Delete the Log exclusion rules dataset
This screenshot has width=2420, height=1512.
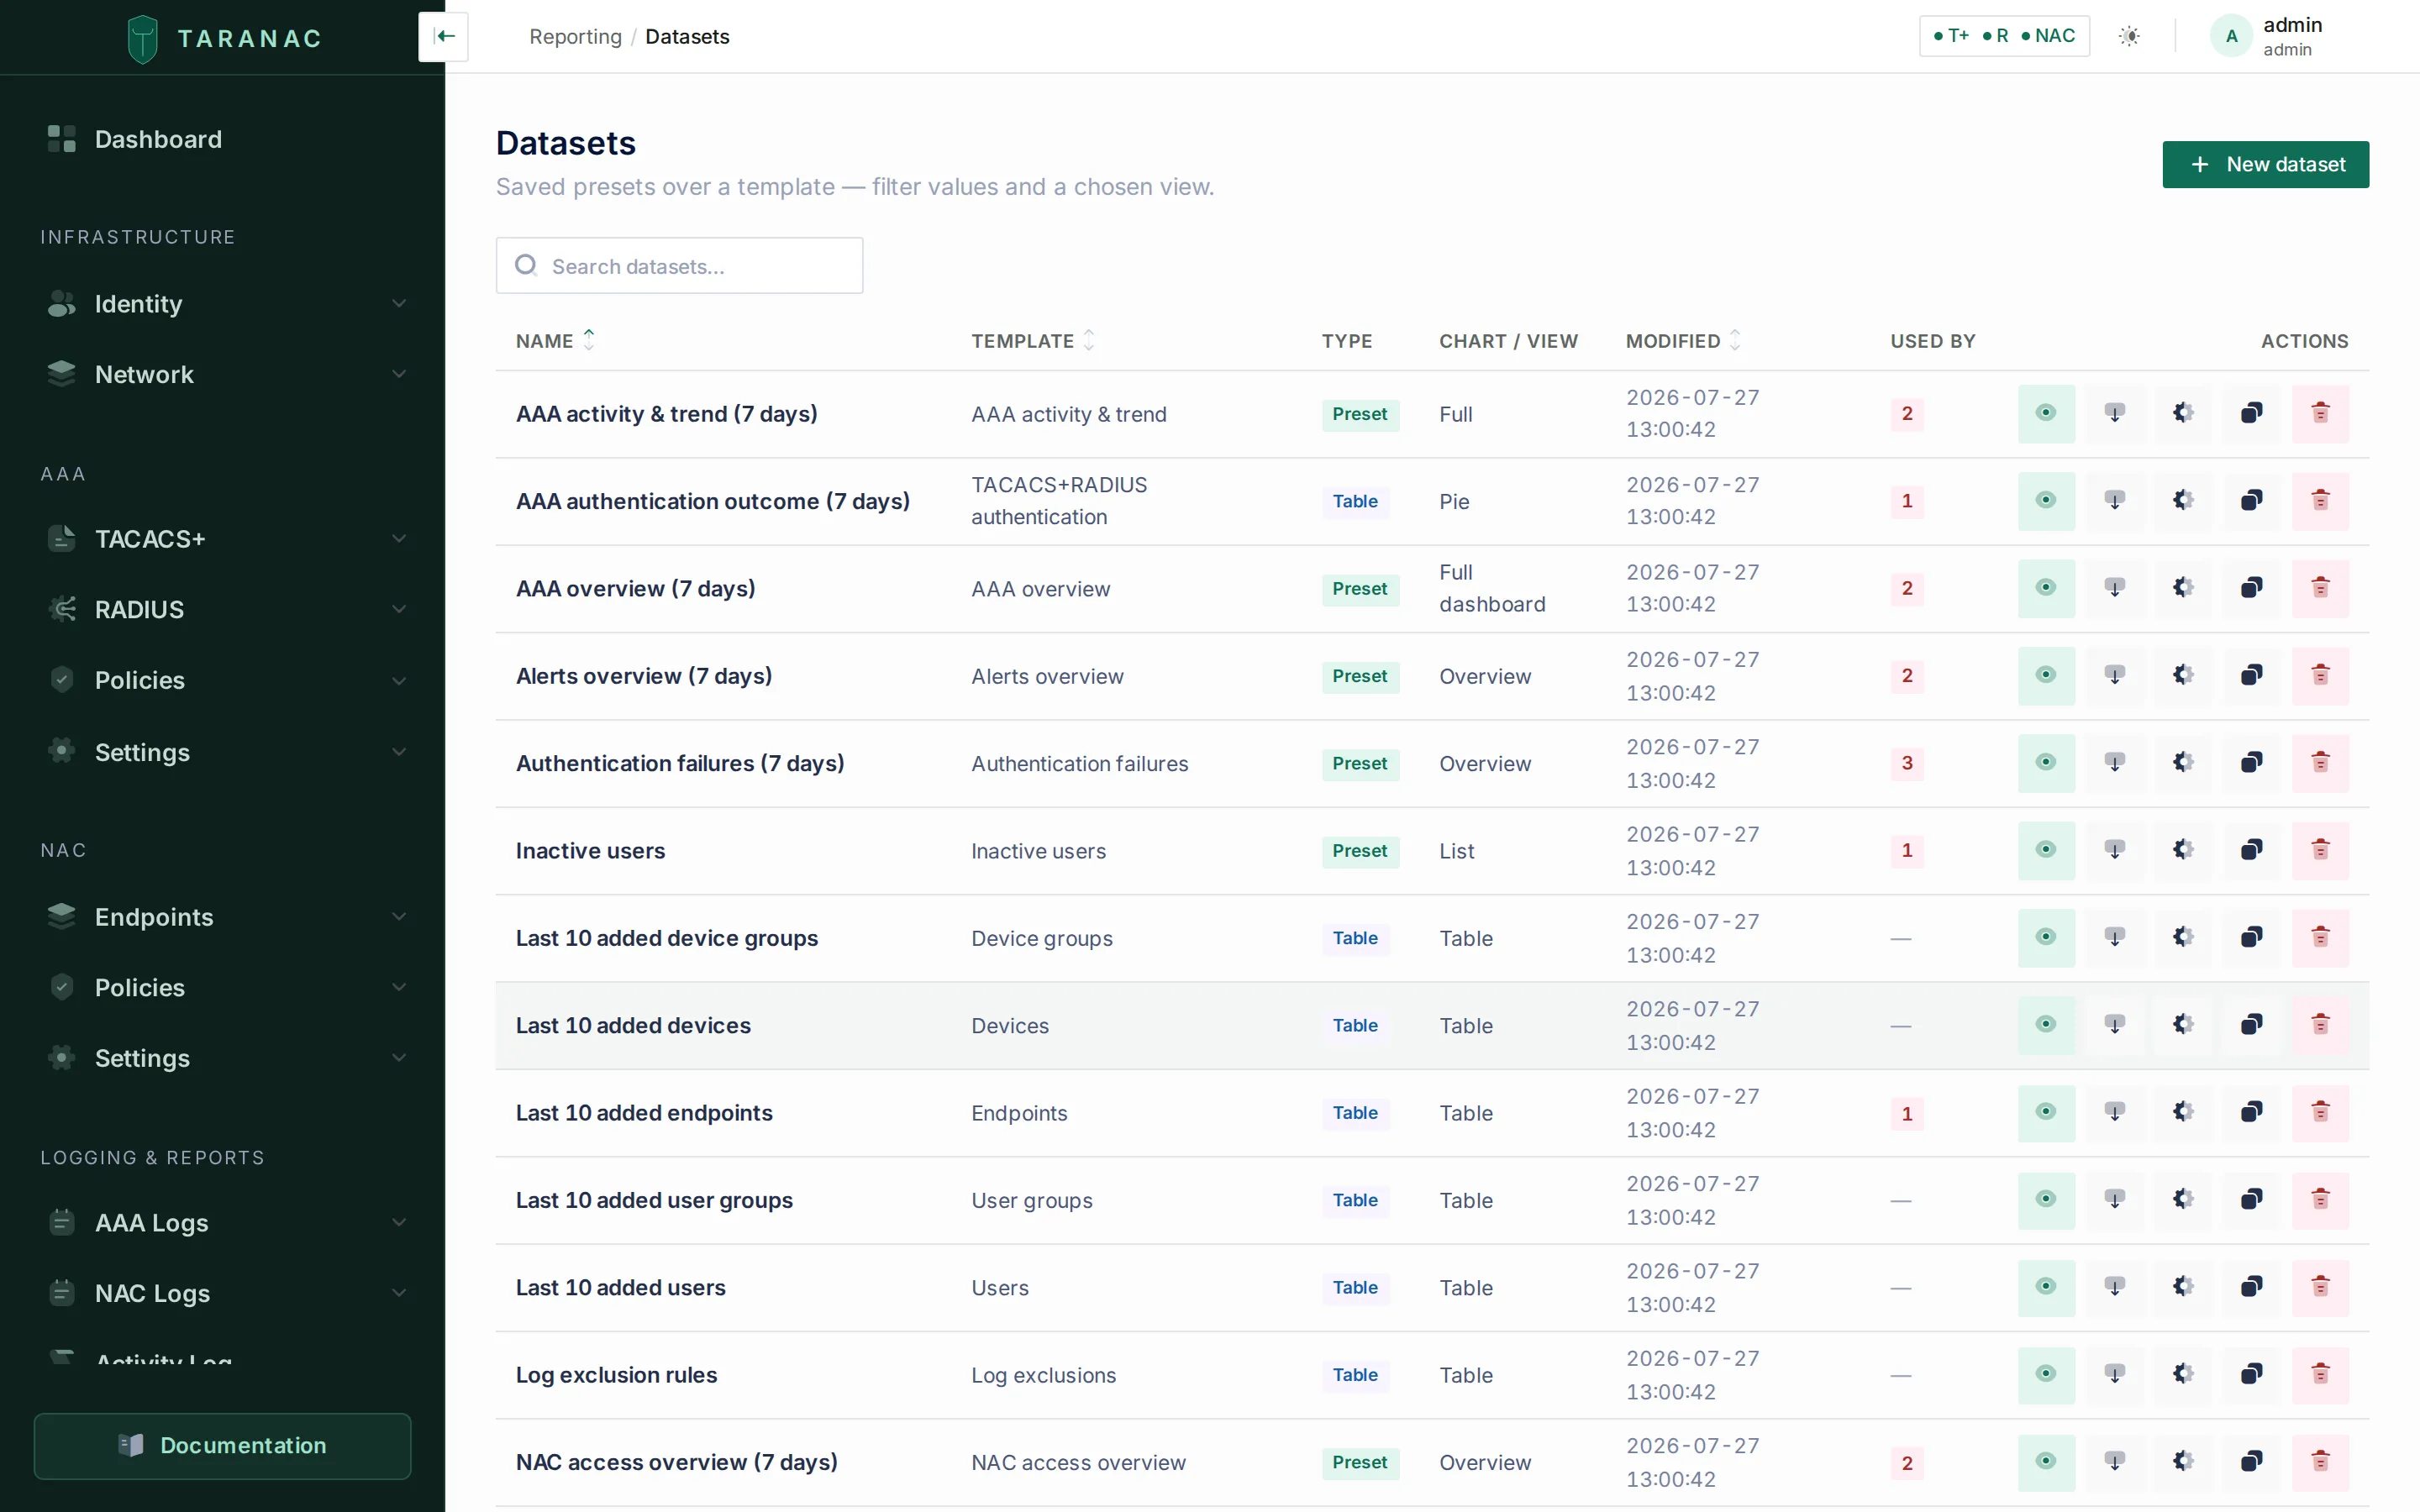pos(2320,1375)
